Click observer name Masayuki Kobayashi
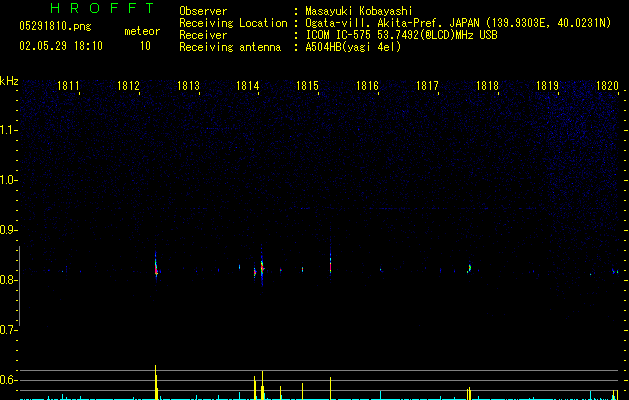The image size is (629, 400). pos(359,11)
